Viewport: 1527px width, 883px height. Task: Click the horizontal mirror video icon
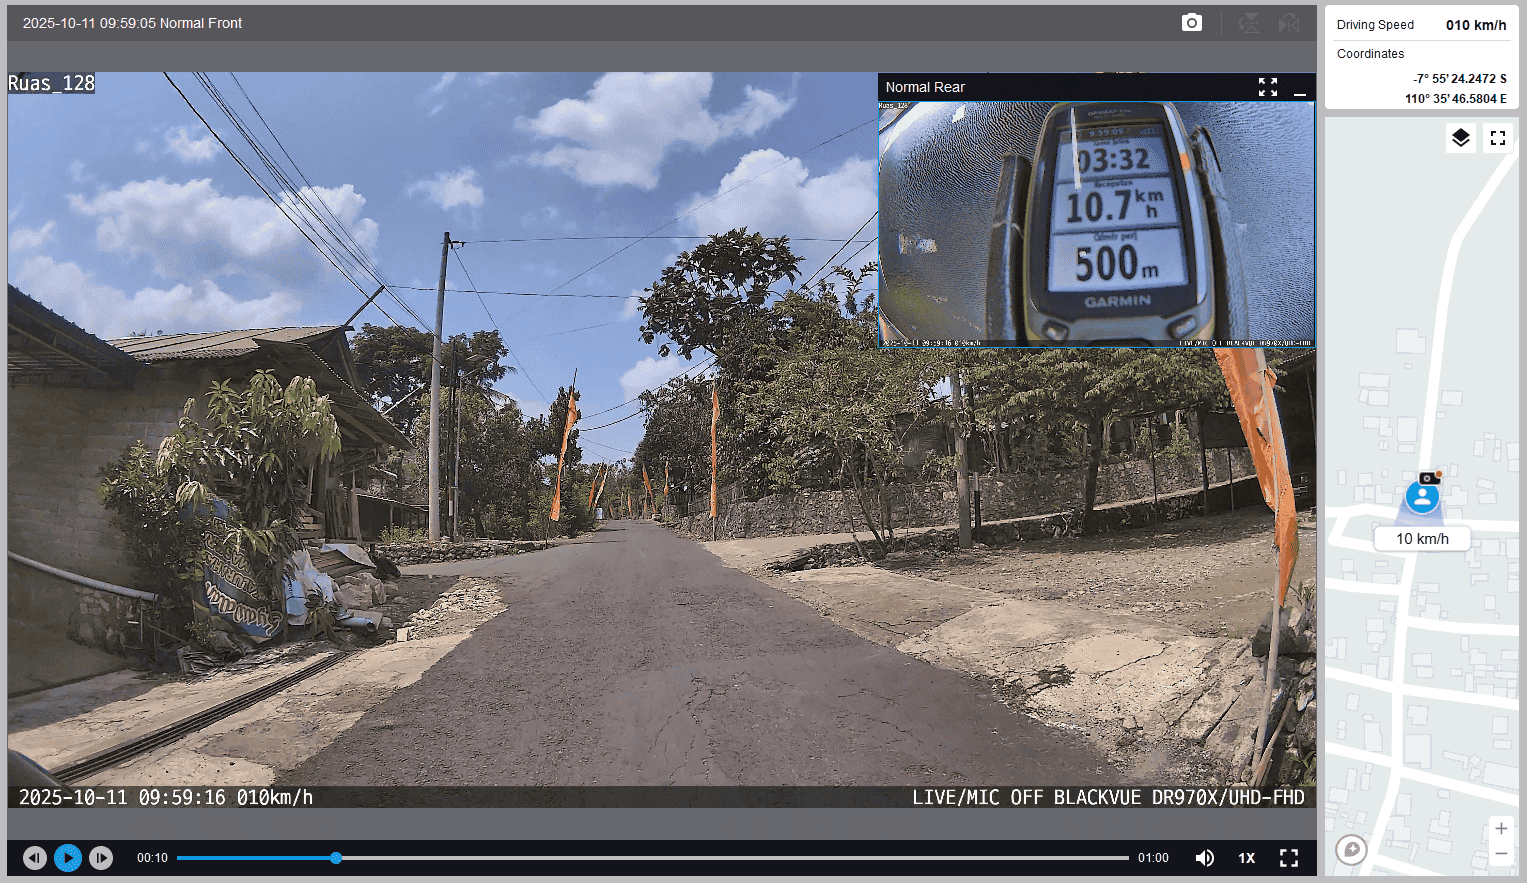(x=1289, y=23)
